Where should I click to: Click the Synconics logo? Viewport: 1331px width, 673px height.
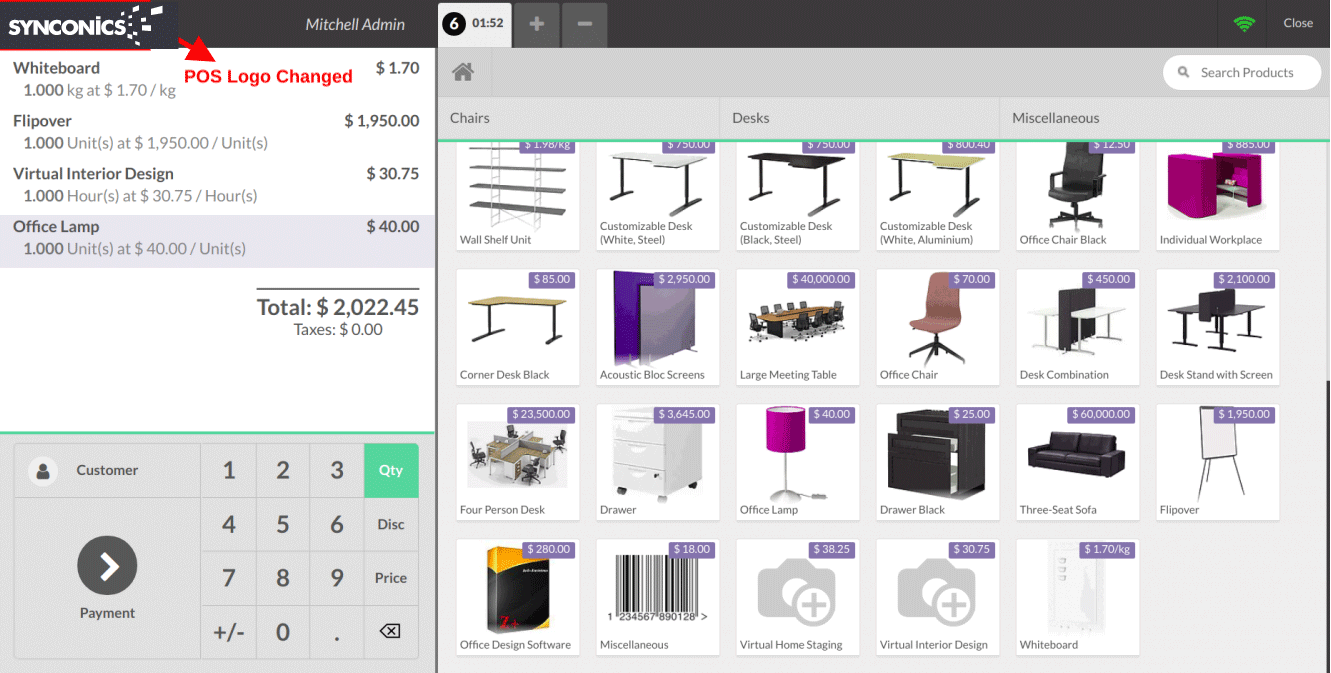click(84, 24)
